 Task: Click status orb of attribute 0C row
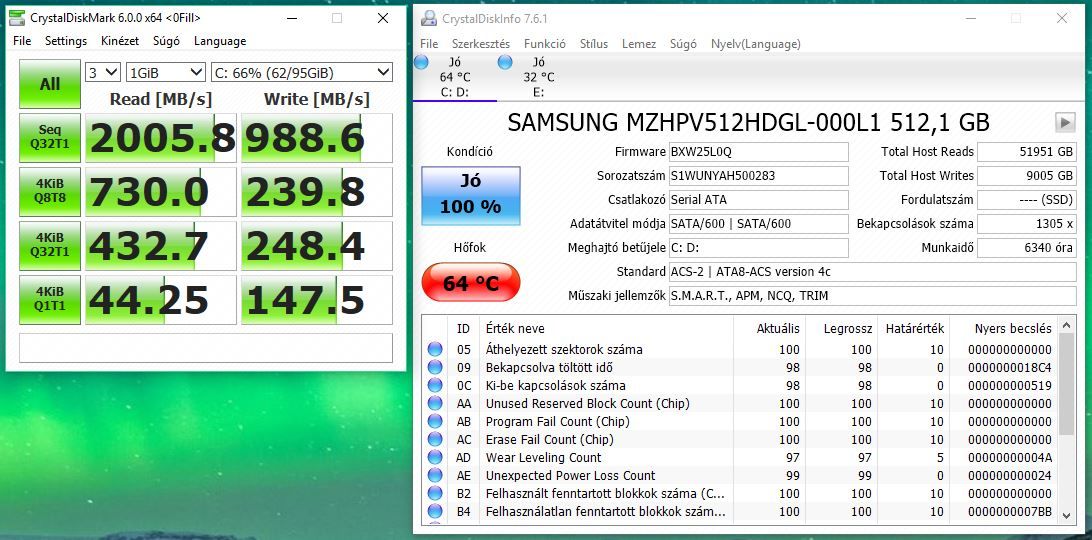coord(435,385)
